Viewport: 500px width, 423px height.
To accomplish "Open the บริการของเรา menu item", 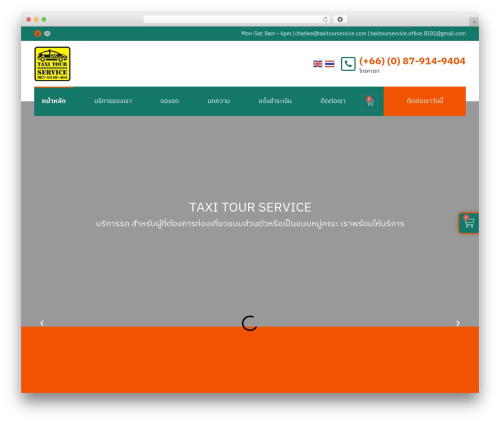I will tap(113, 101).
